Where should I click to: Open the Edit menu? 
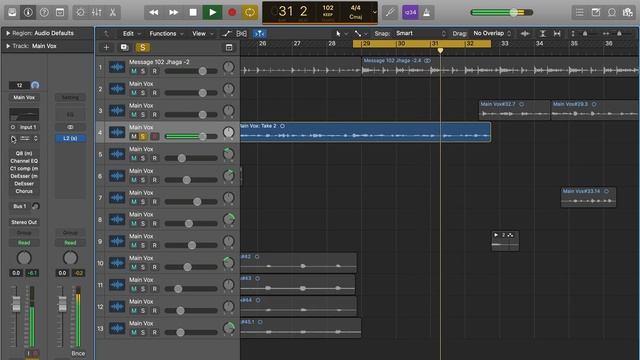click(x=131, y=33)
